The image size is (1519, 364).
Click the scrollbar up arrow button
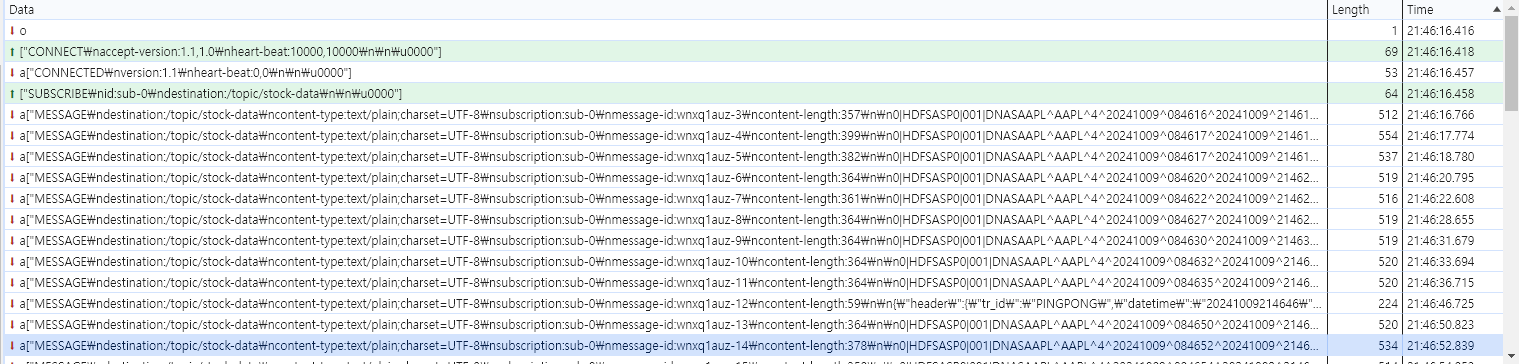click(x=1510, y=8)
